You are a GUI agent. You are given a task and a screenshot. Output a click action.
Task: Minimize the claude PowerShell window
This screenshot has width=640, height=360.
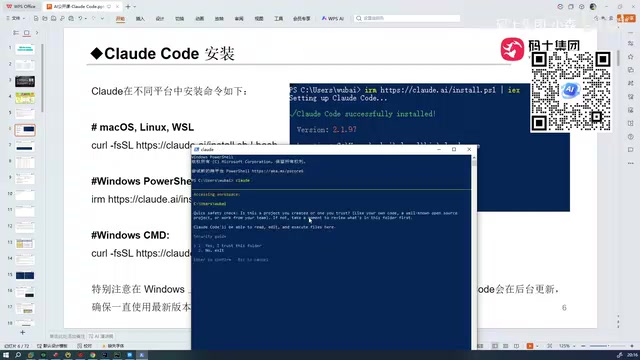[x=439, y=149]
